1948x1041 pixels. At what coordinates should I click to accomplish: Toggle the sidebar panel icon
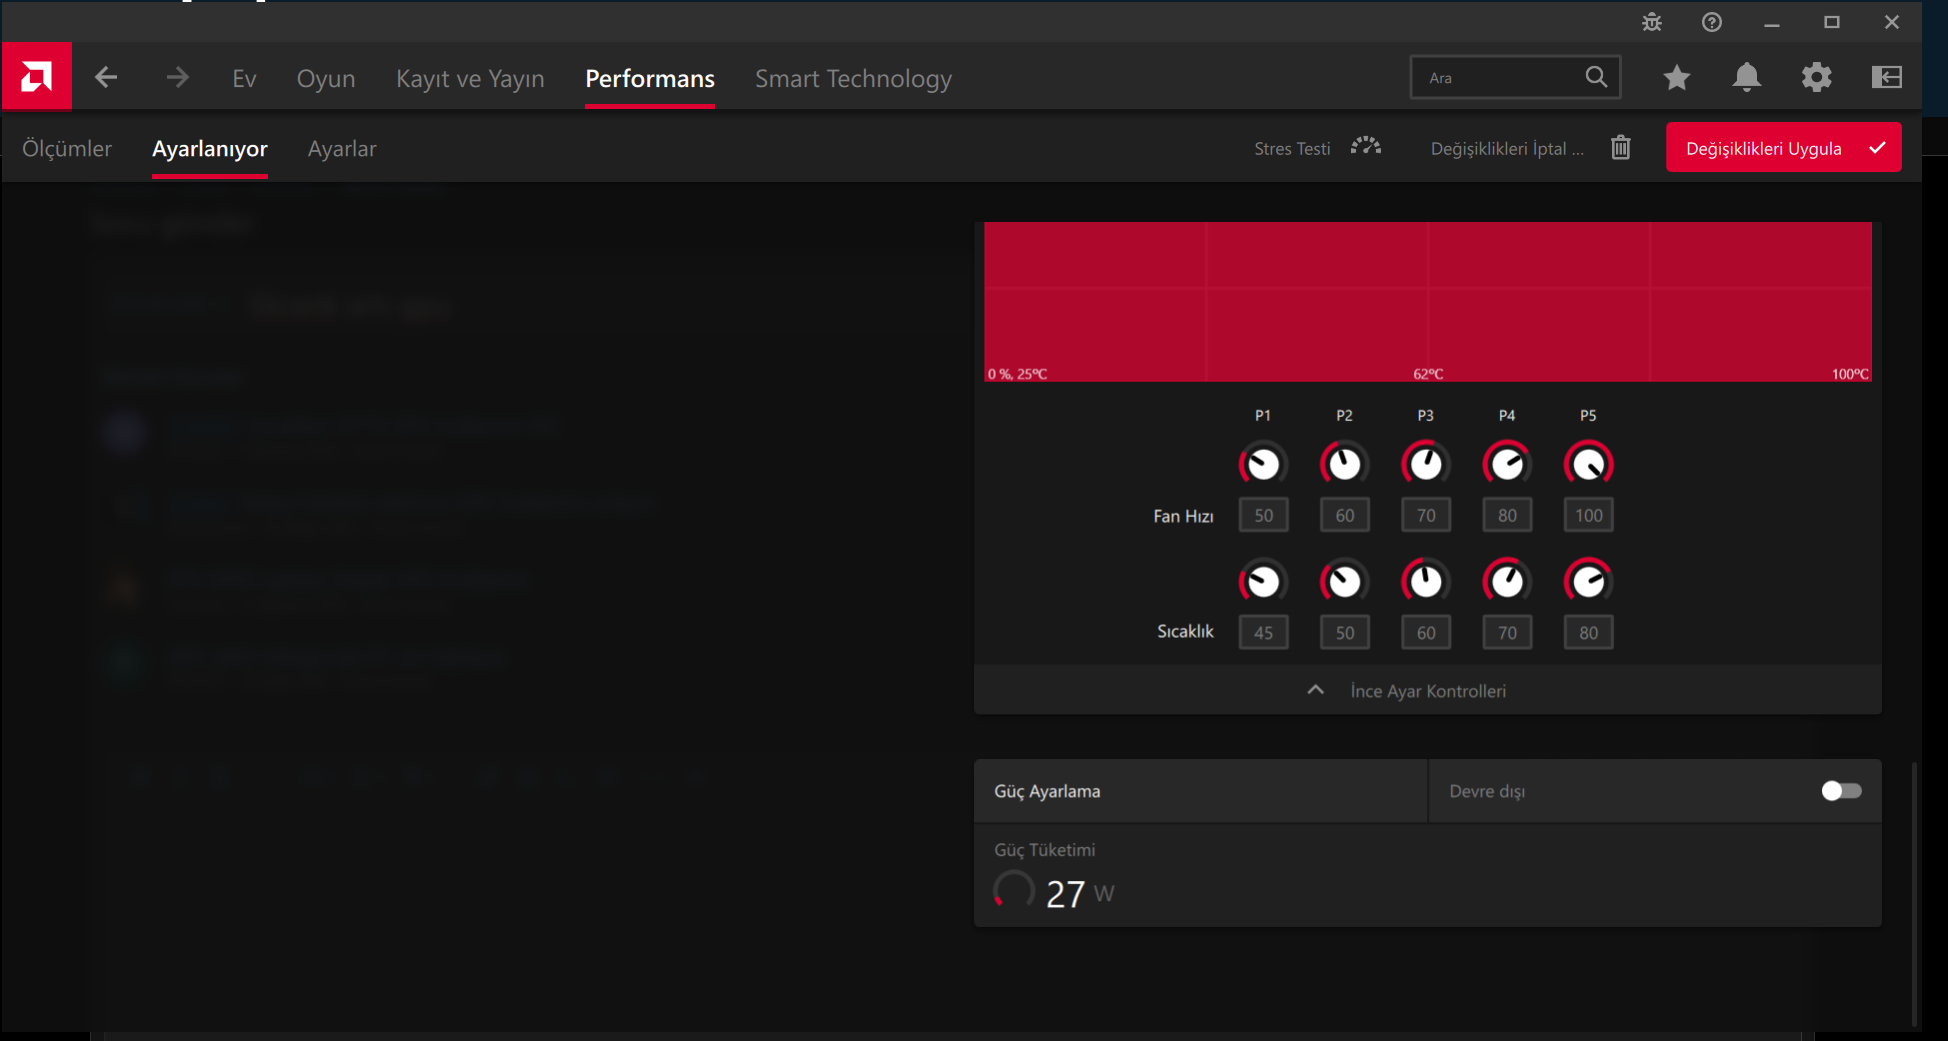(1887, 77)
